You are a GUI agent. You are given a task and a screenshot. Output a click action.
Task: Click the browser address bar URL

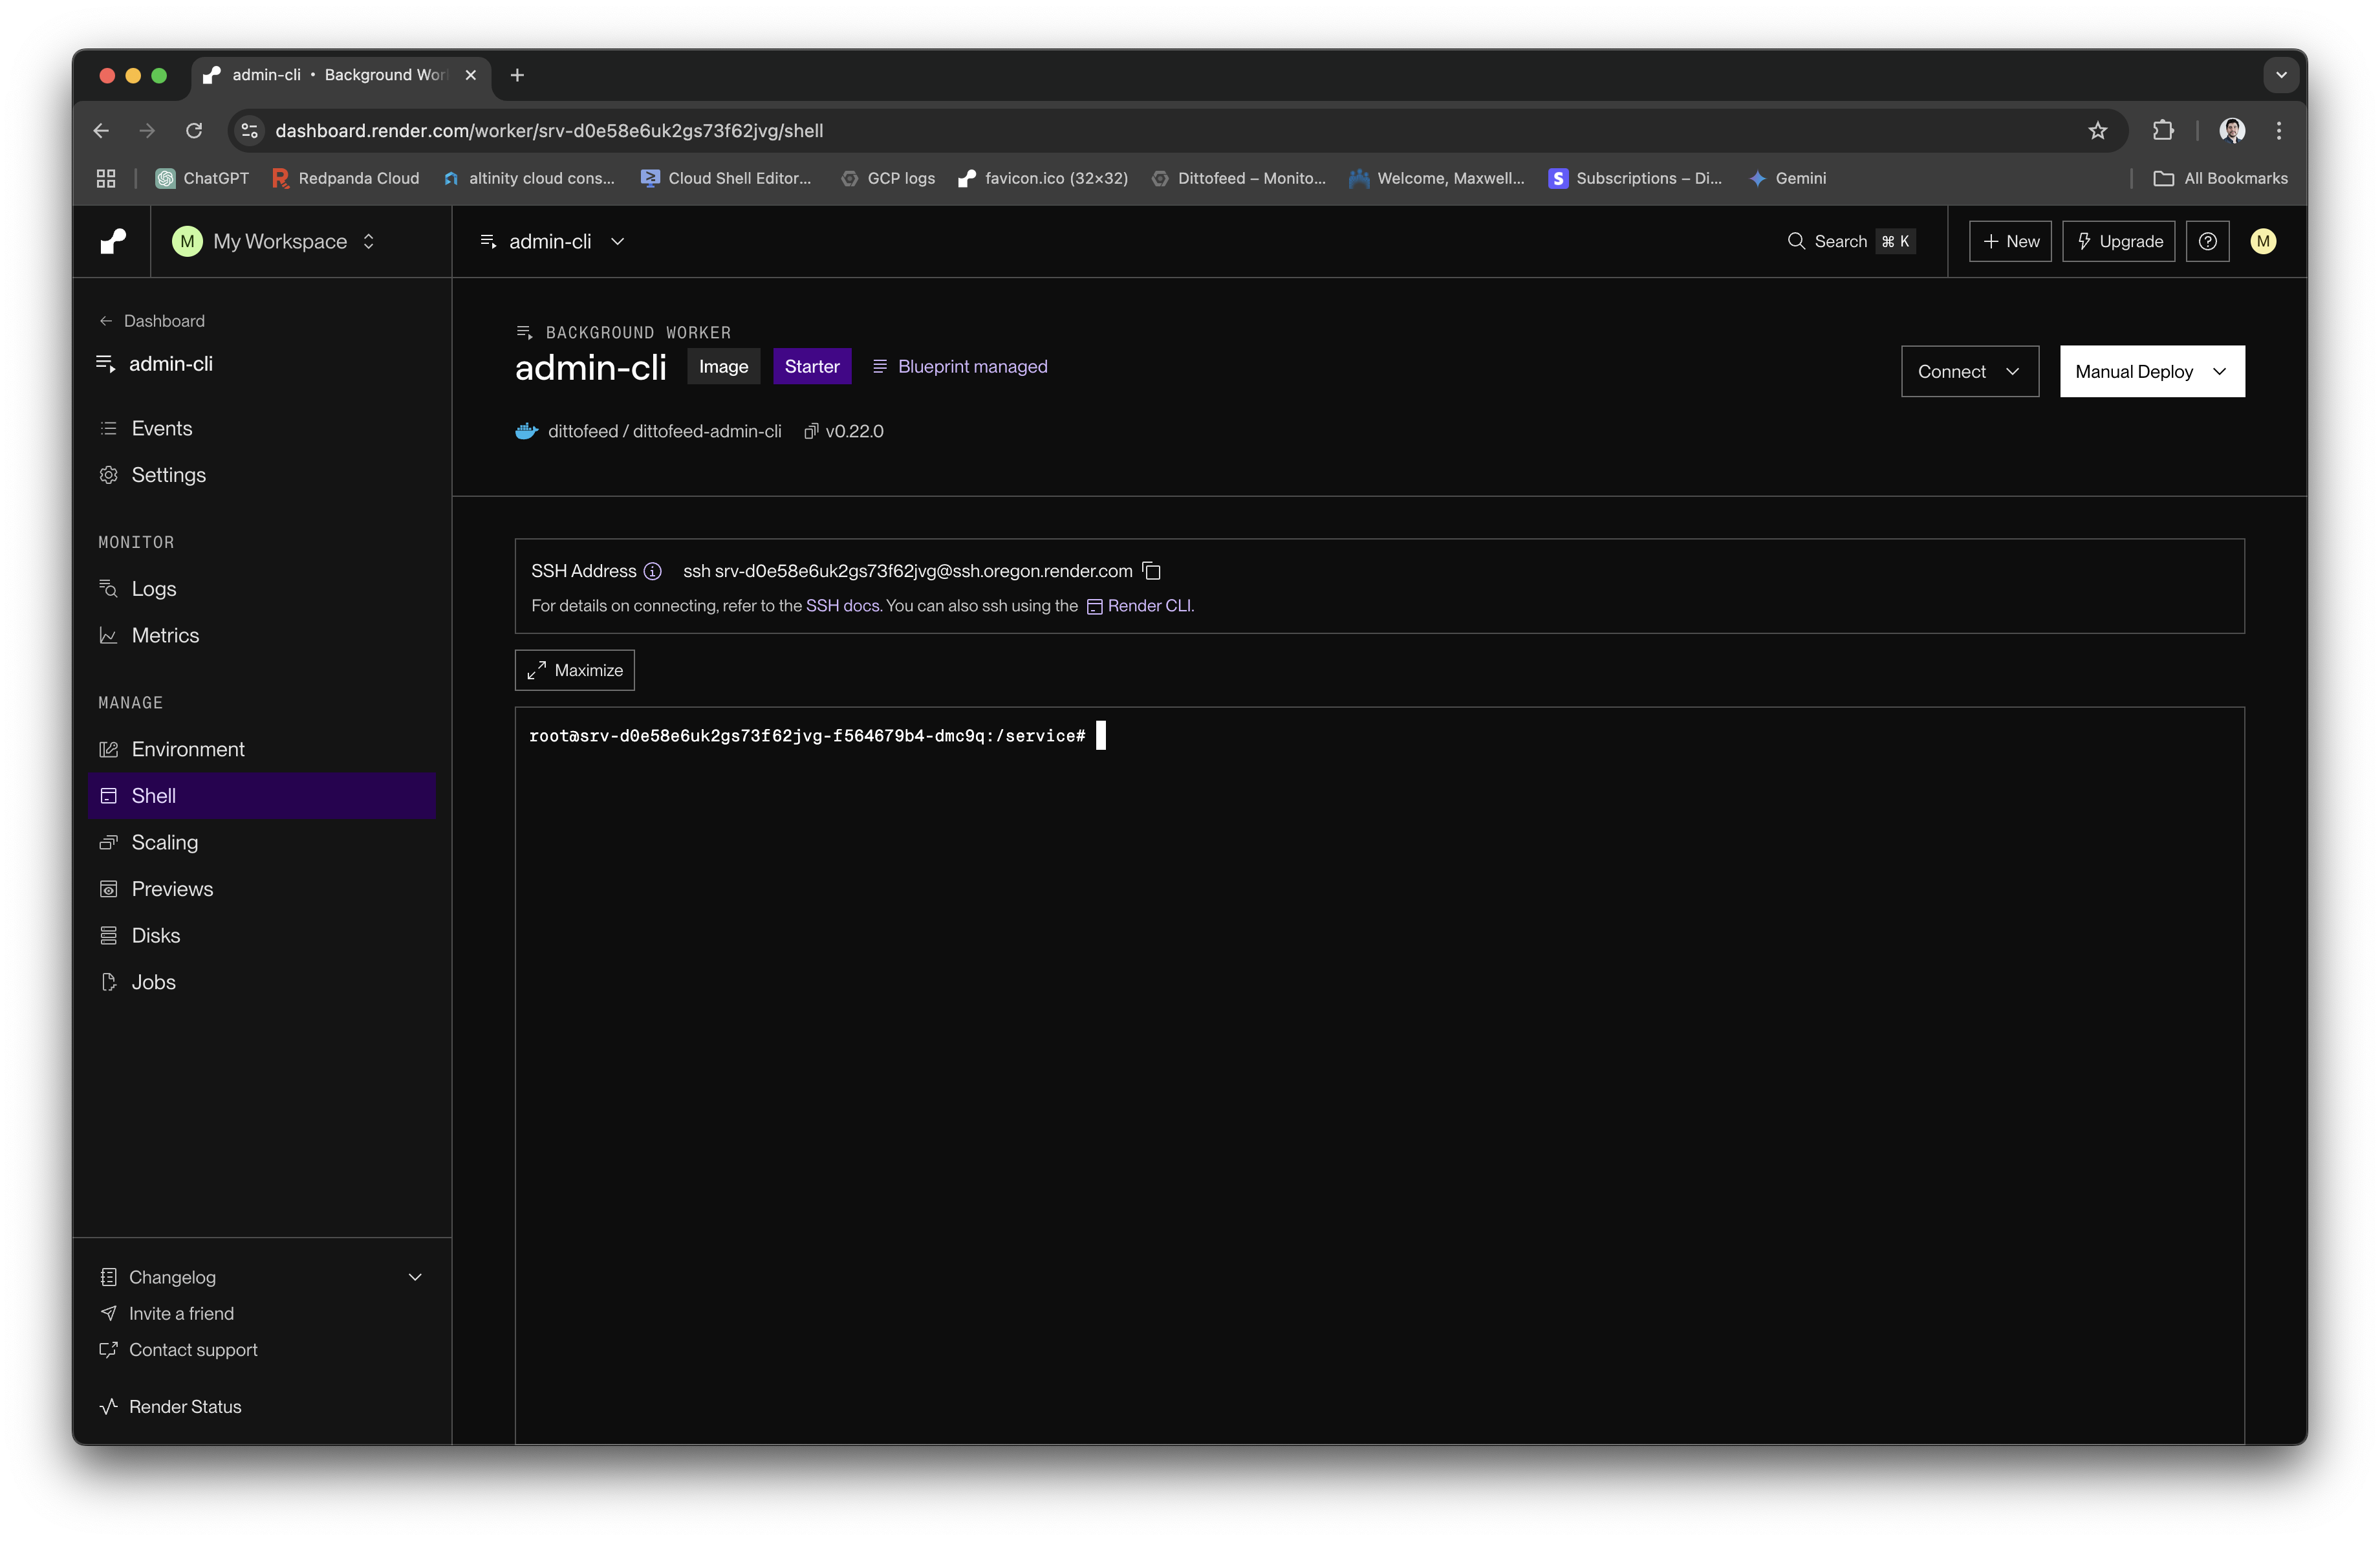[x=549, y=131]
